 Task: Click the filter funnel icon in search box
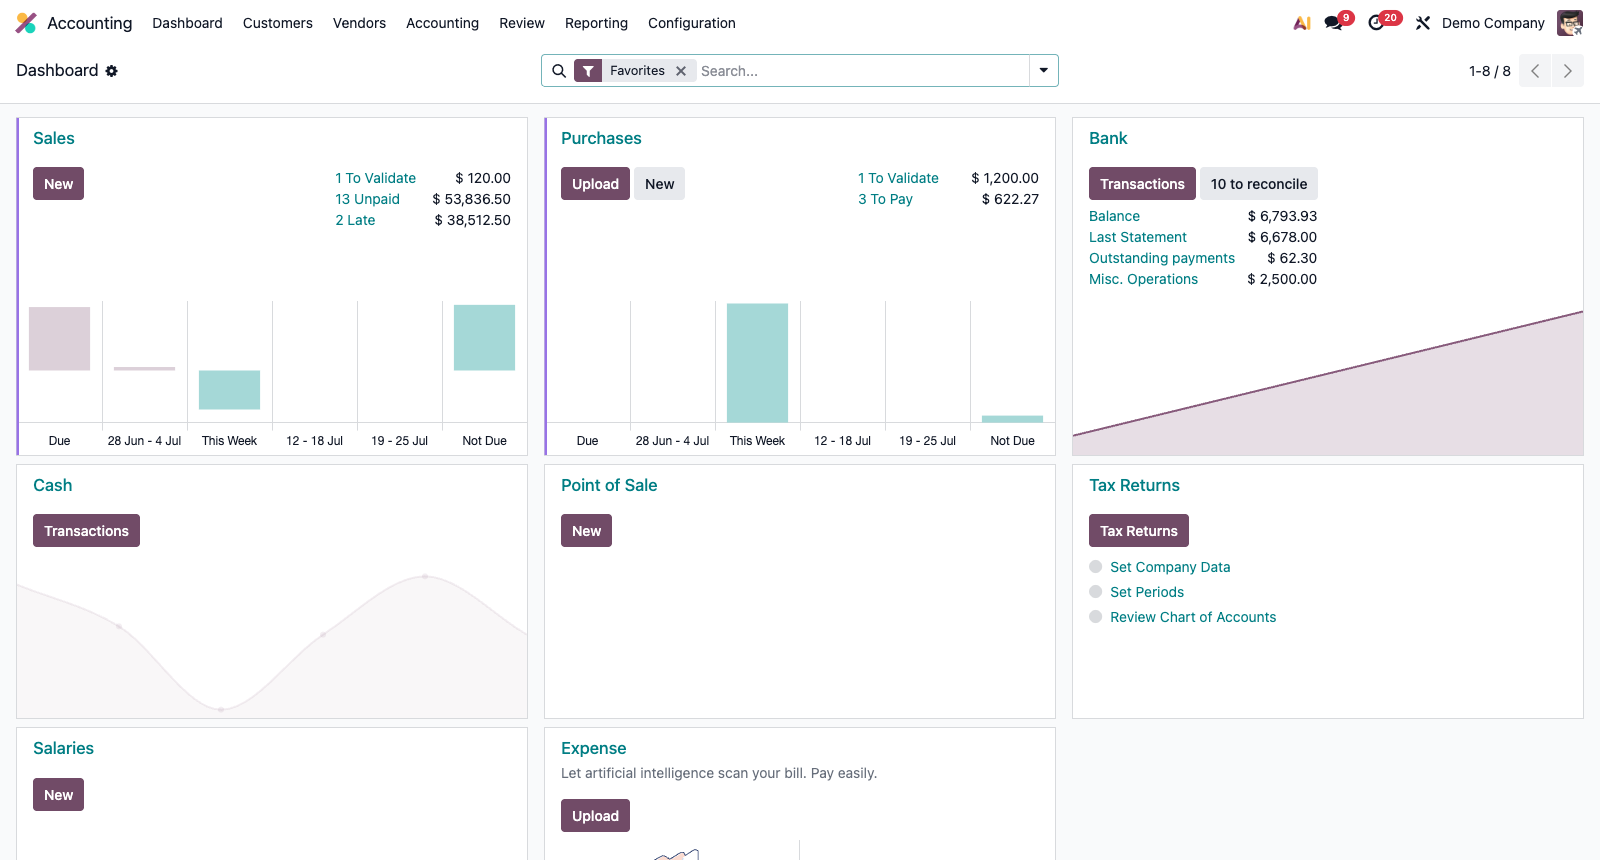click(588, 71)
